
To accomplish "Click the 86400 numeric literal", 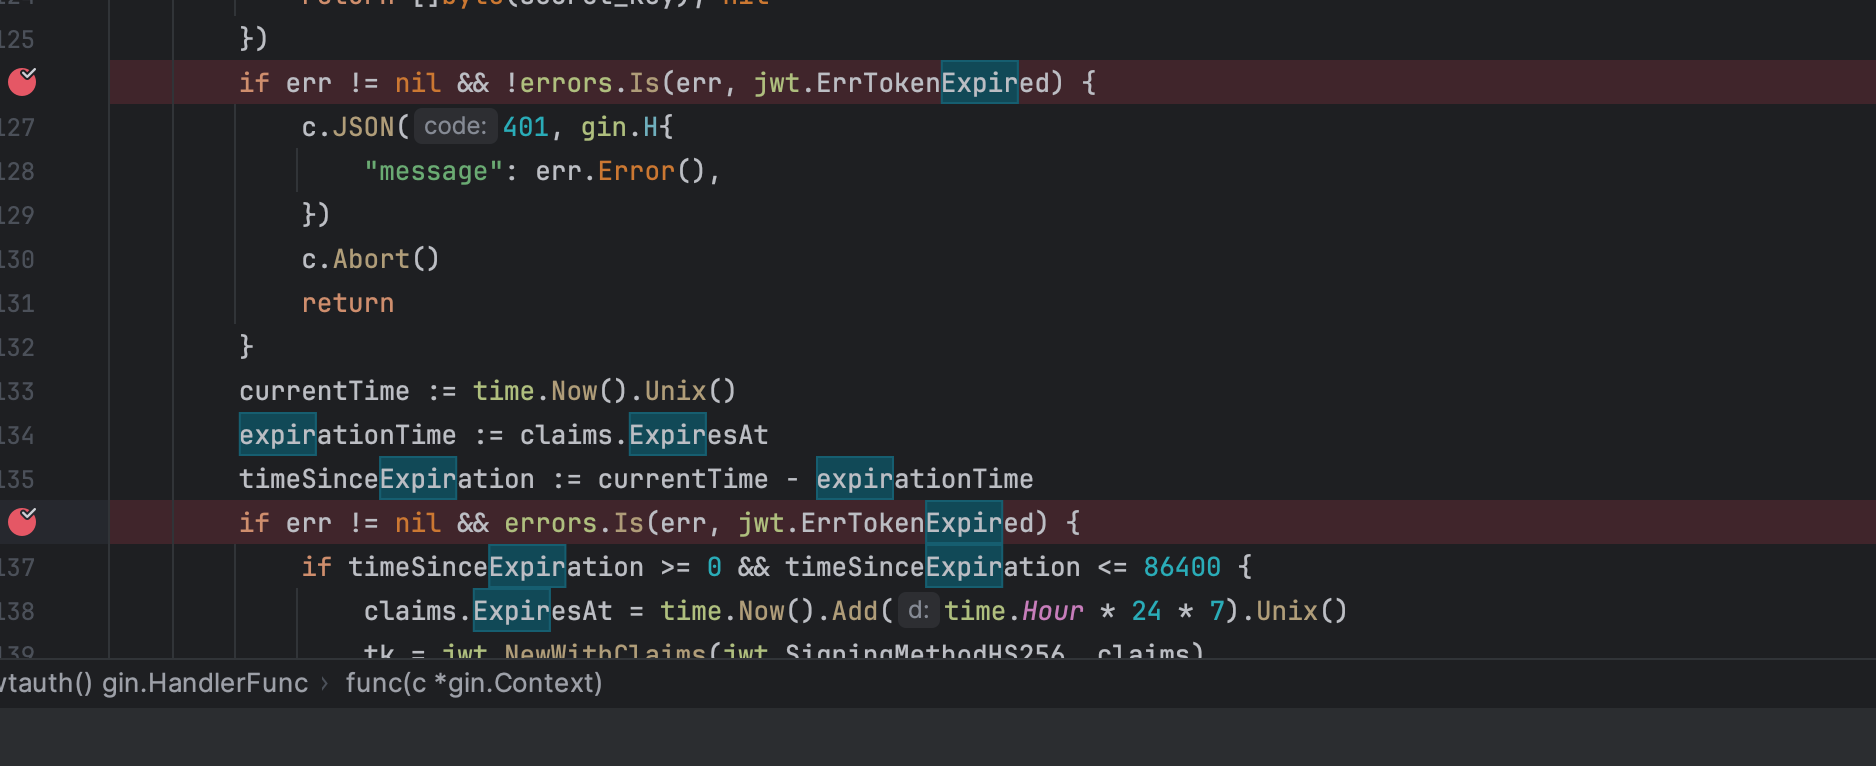I will 1182,567.
